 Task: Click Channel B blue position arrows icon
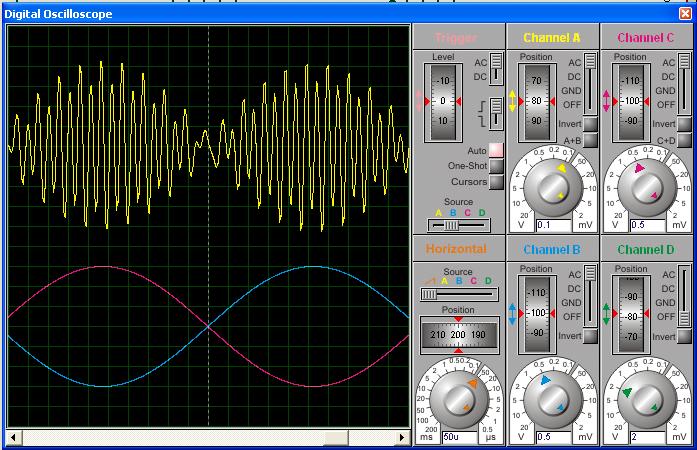(513, 313)
